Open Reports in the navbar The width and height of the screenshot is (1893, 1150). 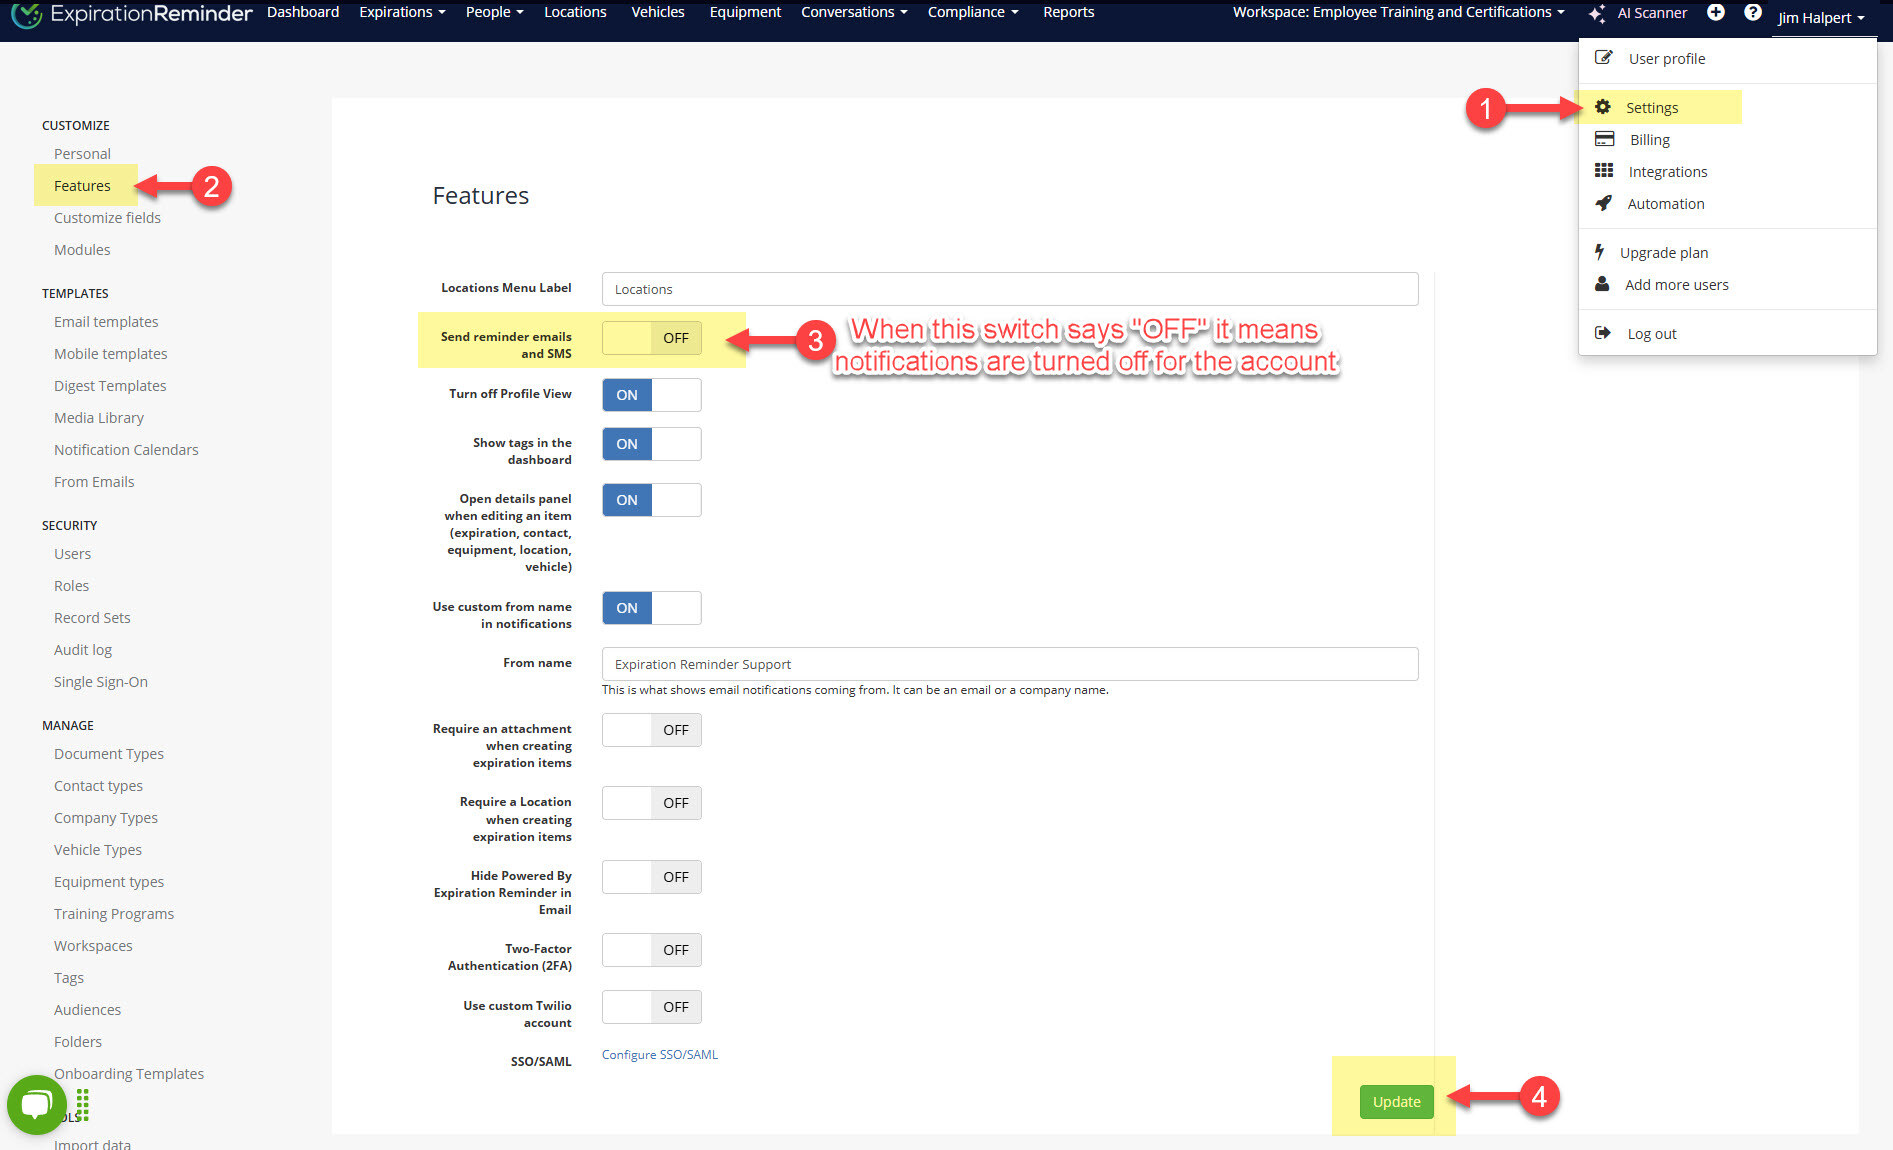[1068, 12]
